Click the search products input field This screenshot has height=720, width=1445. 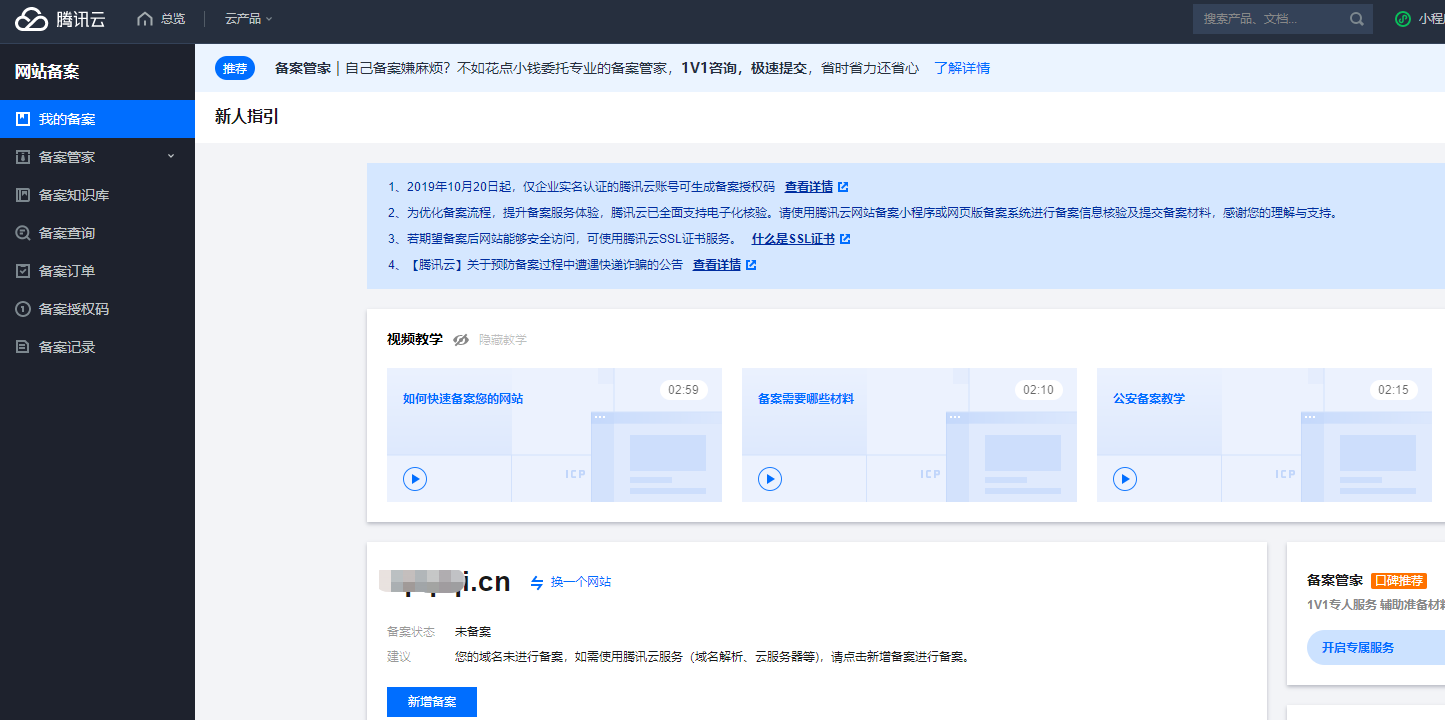[1268, 19]
